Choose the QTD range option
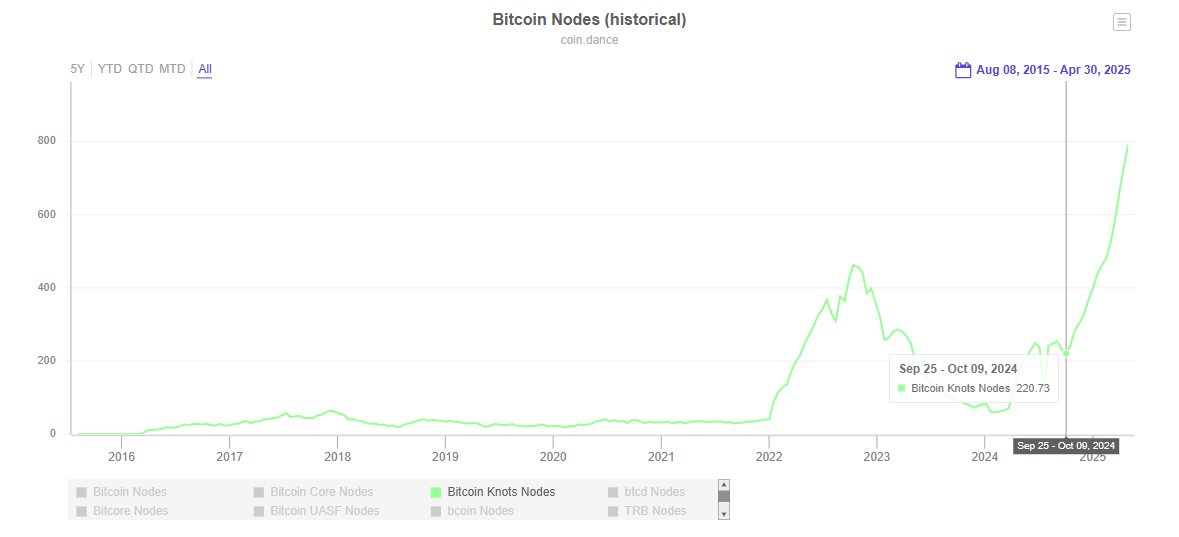This screenshot has width=1179, height=537. coord(141,69)
